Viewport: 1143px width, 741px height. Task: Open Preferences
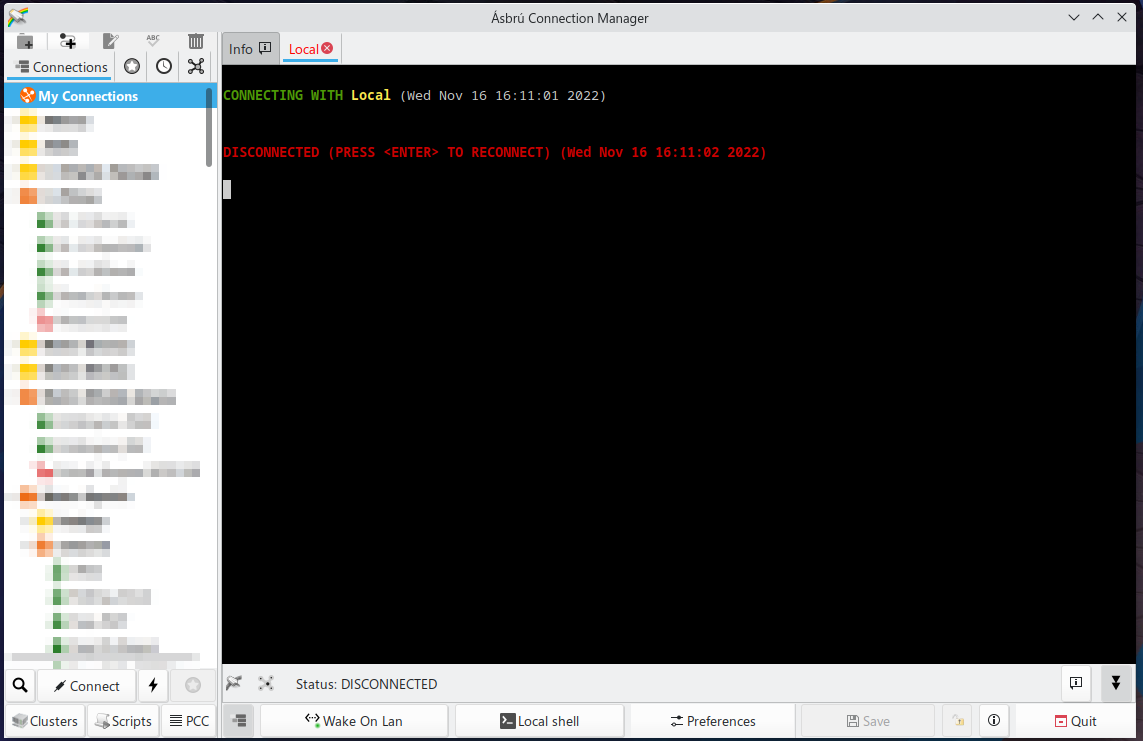click(x=712, y=721)
